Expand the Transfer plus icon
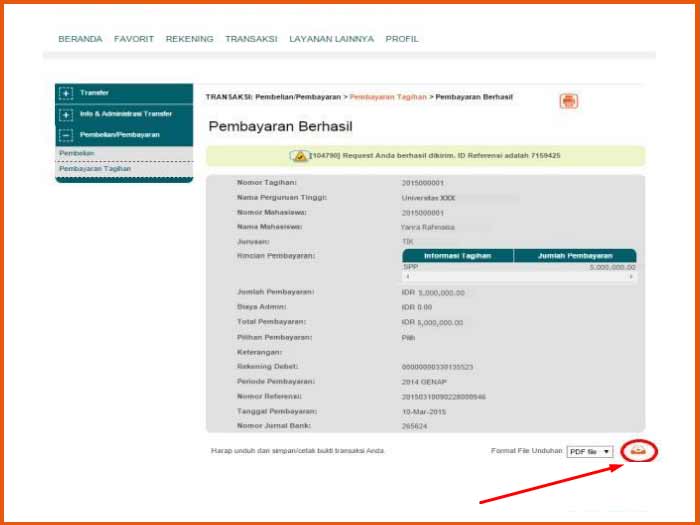This screenshot has height=525, width=700. click(x=66, y=93)
